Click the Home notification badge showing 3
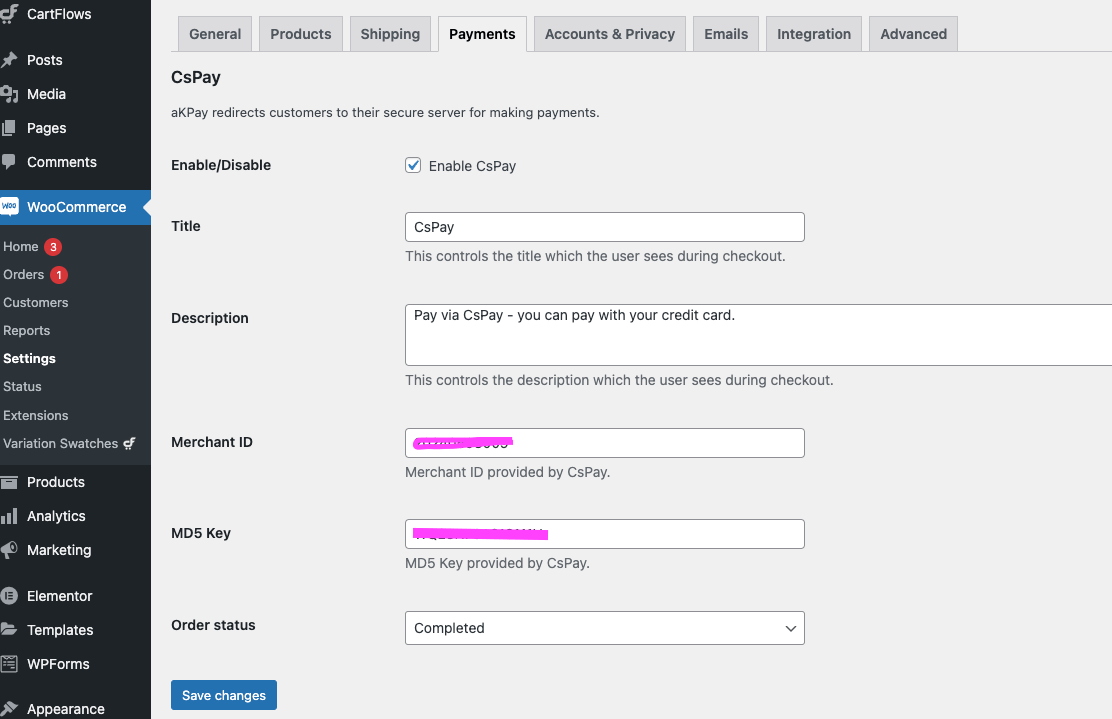 53,247
